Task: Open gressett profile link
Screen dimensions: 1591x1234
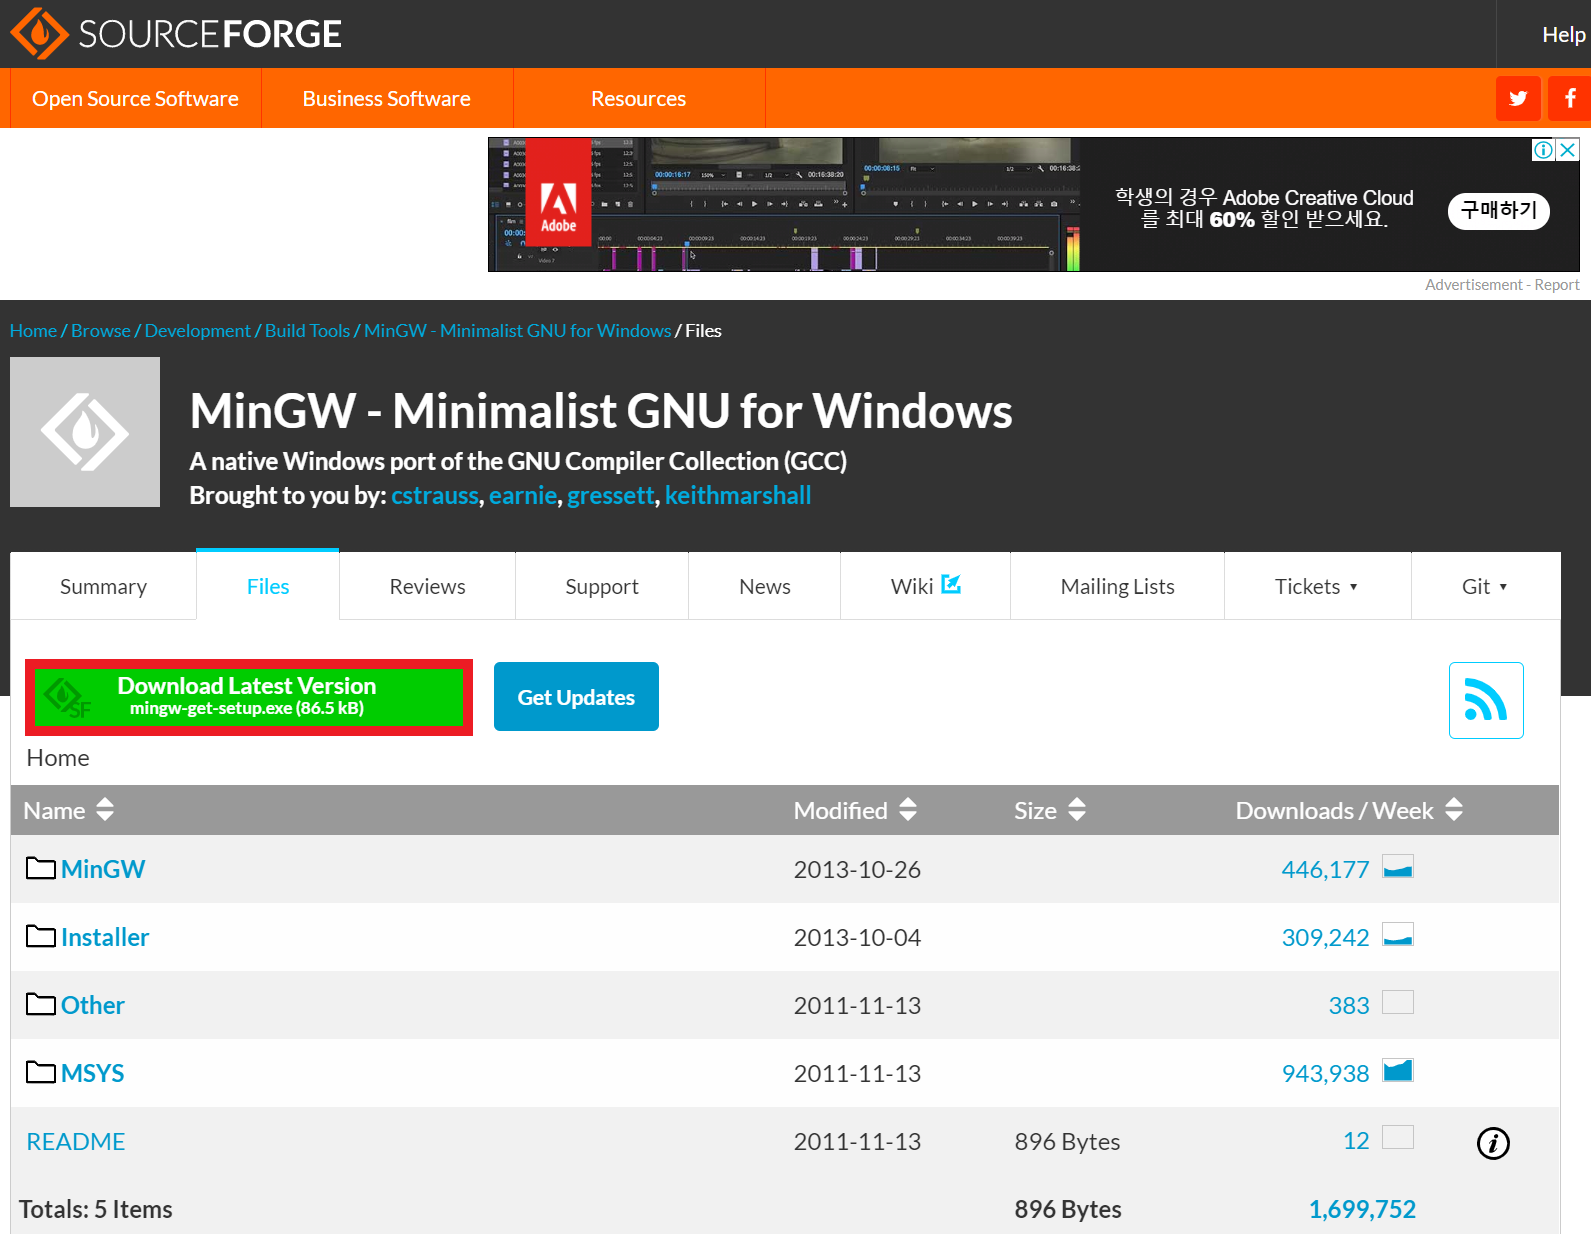Action: tap(611, 496)
